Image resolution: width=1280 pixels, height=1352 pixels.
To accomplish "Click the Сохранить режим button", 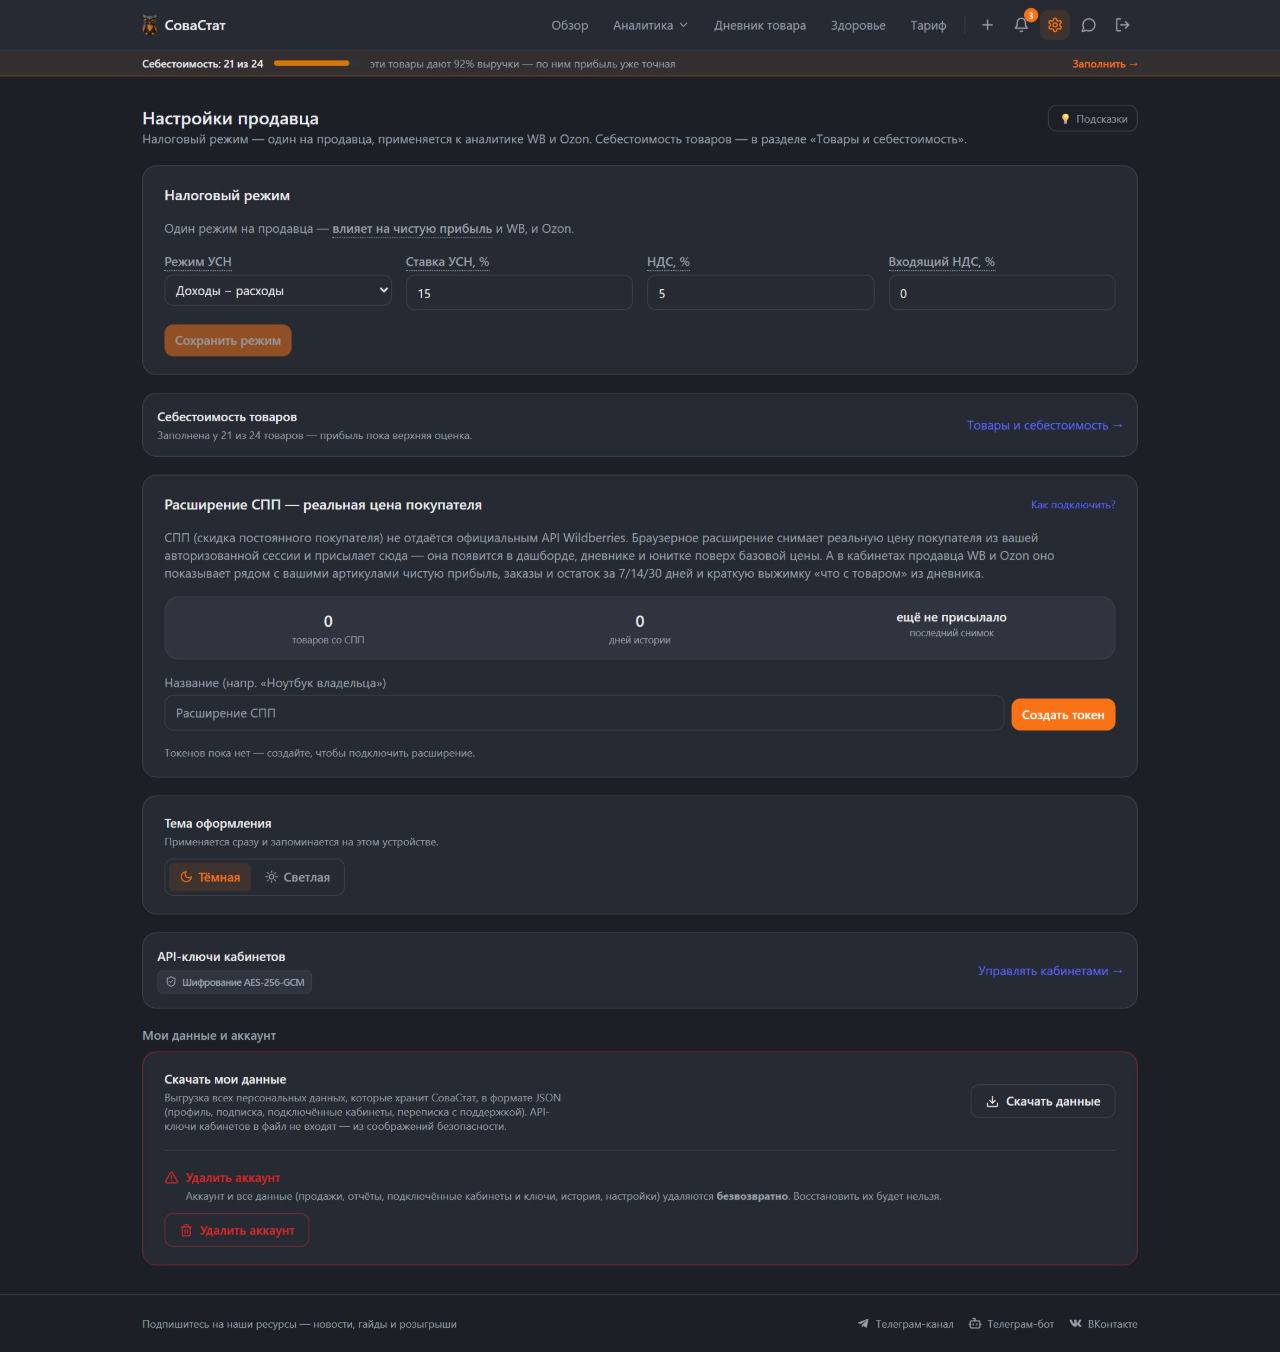I will click(228, 340).
